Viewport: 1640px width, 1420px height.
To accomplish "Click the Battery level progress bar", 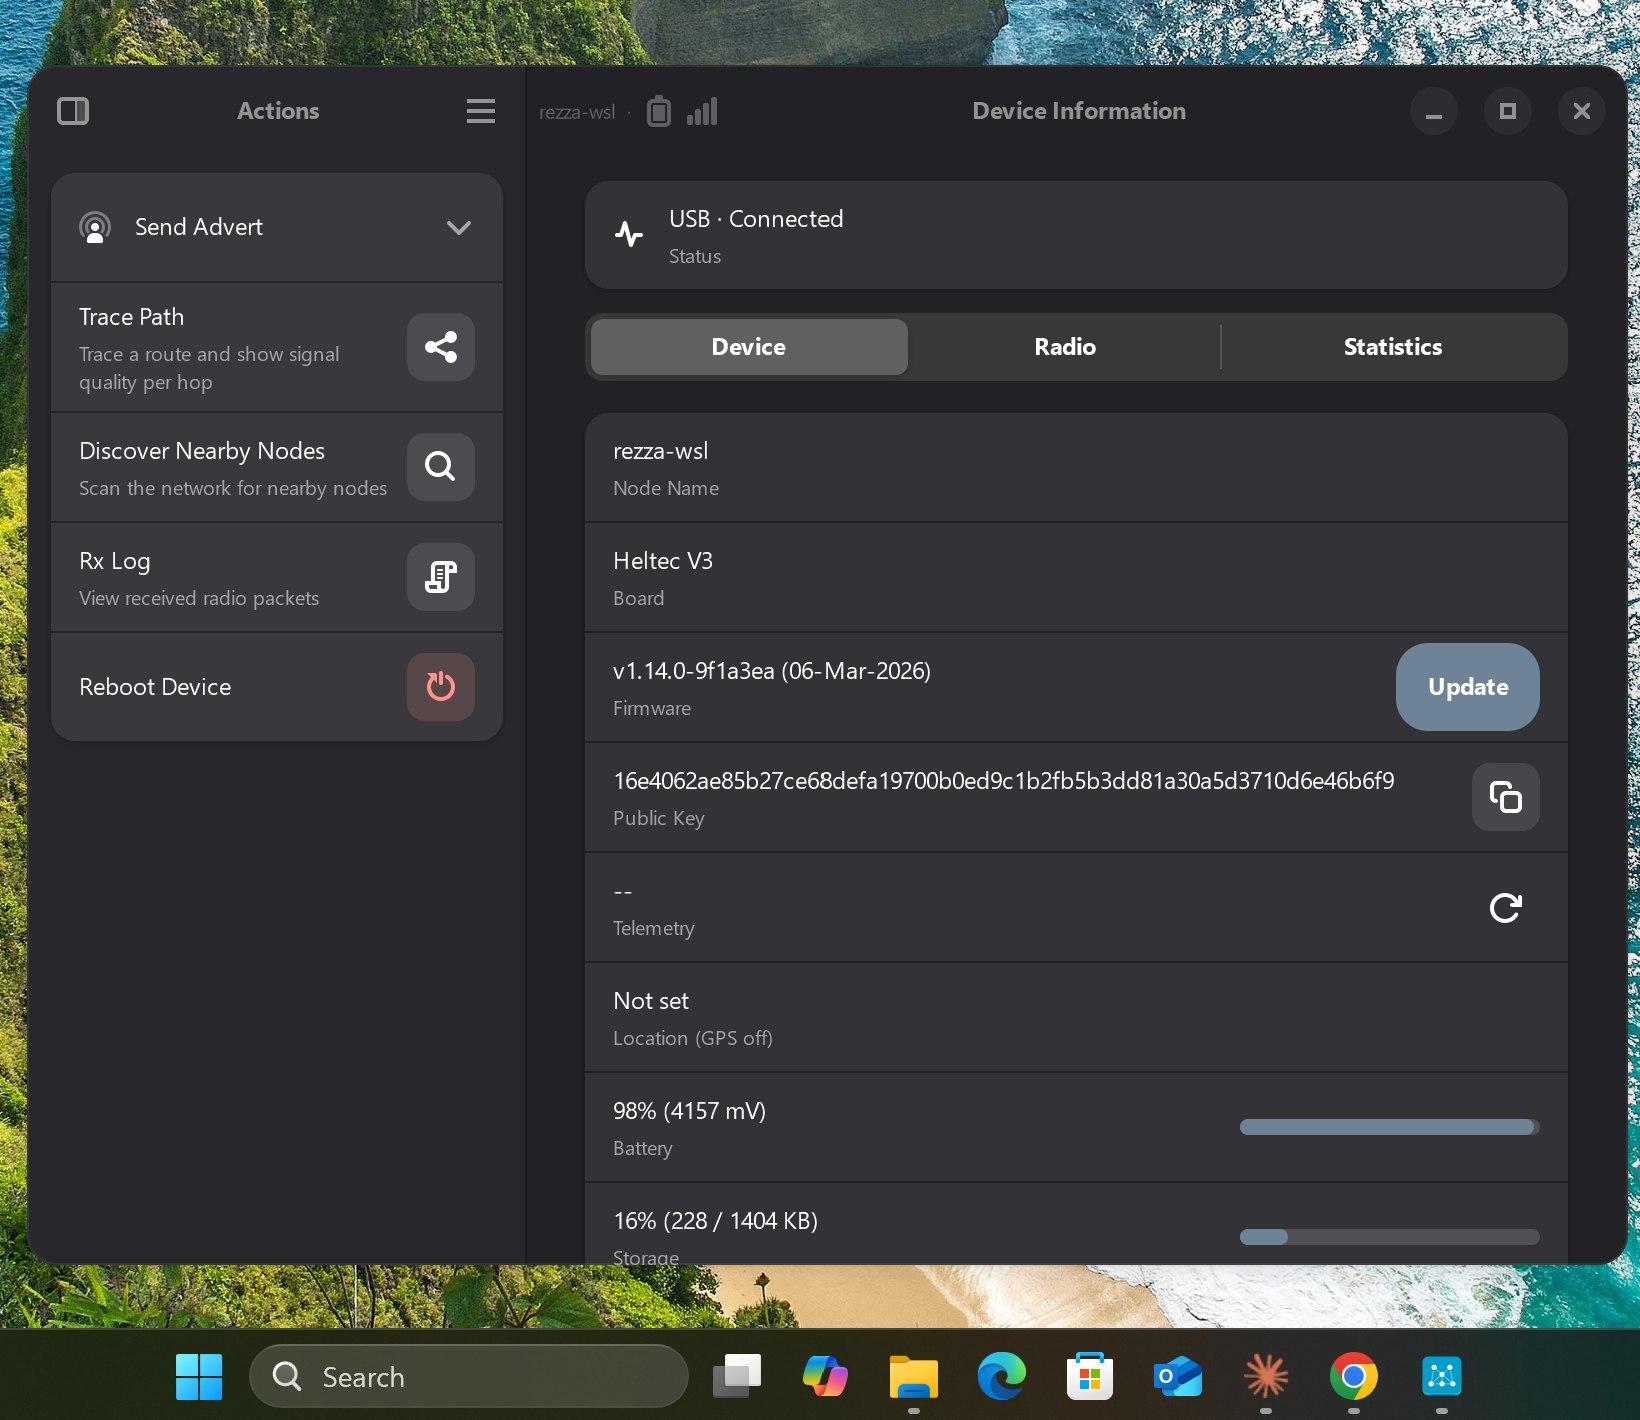I will pyautogui.click(x=1389, y=1127).
